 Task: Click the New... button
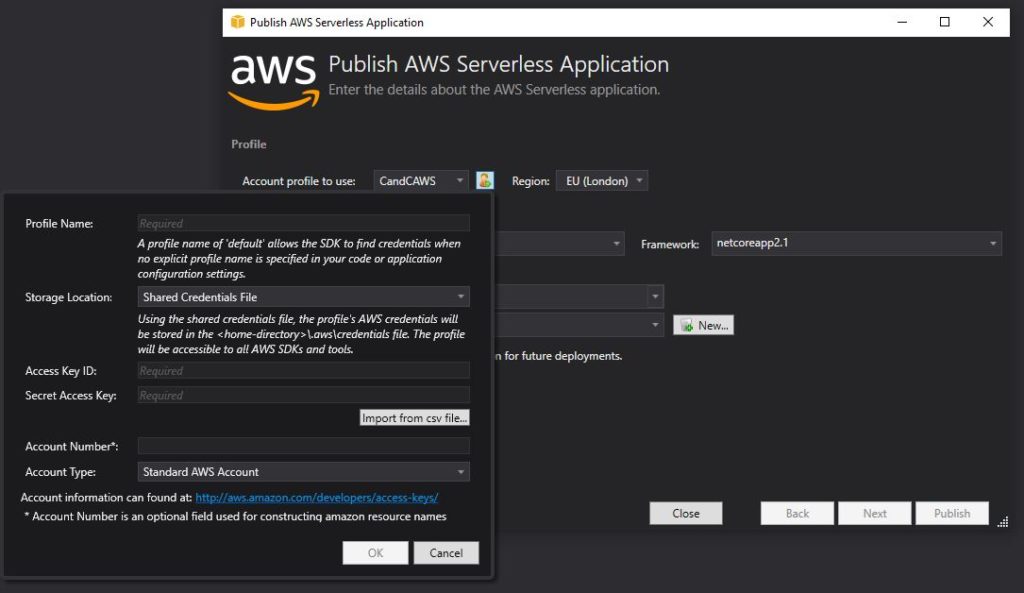click(x=703, y=325)
